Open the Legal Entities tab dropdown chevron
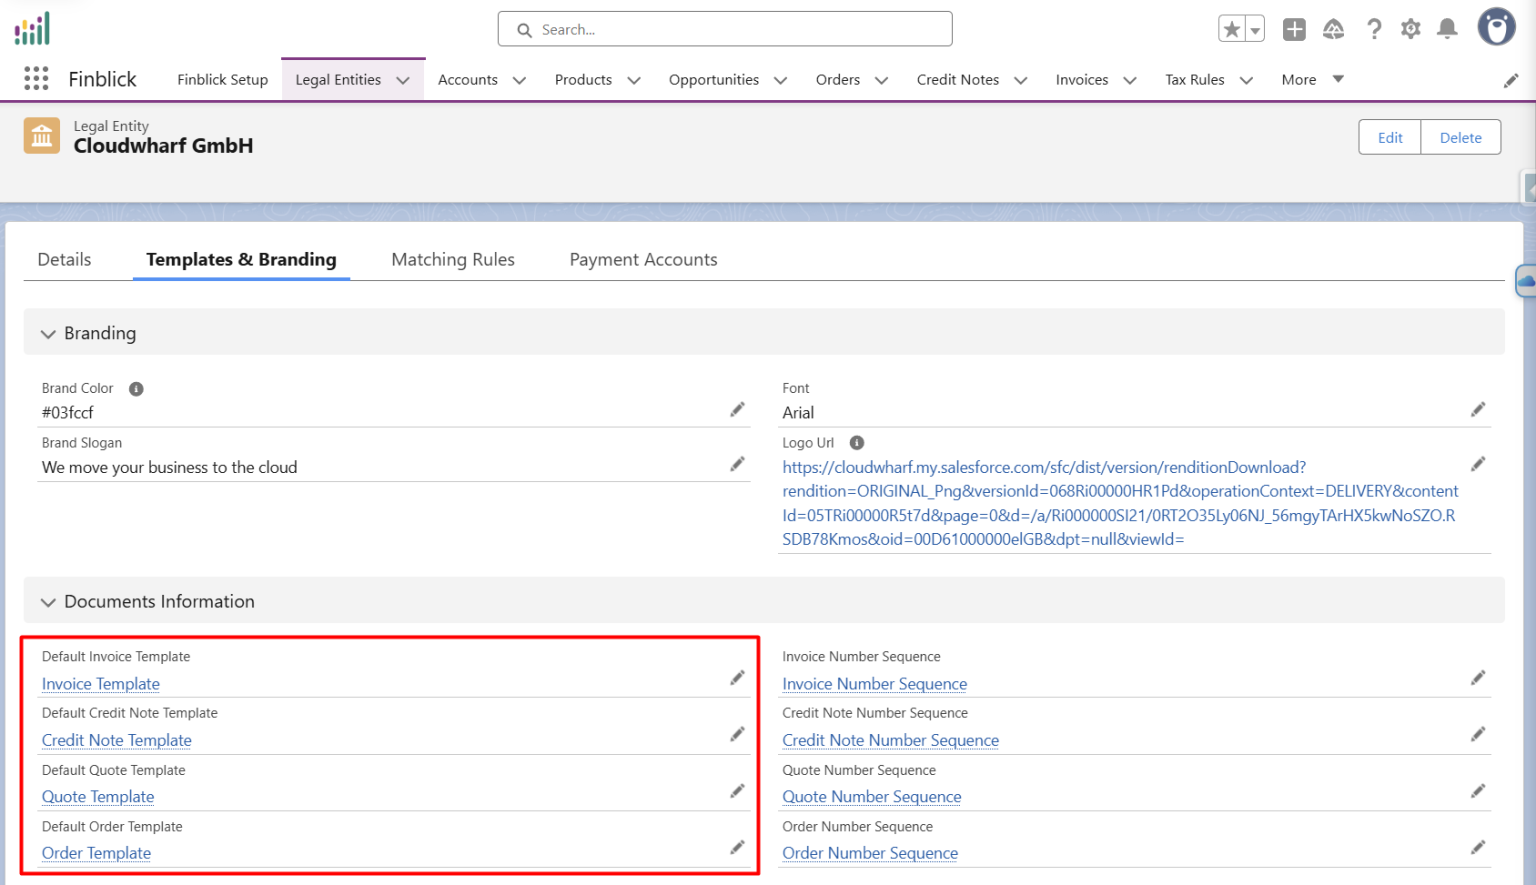Viewport: 1536px width, 885px height. (x=403, y=80)
